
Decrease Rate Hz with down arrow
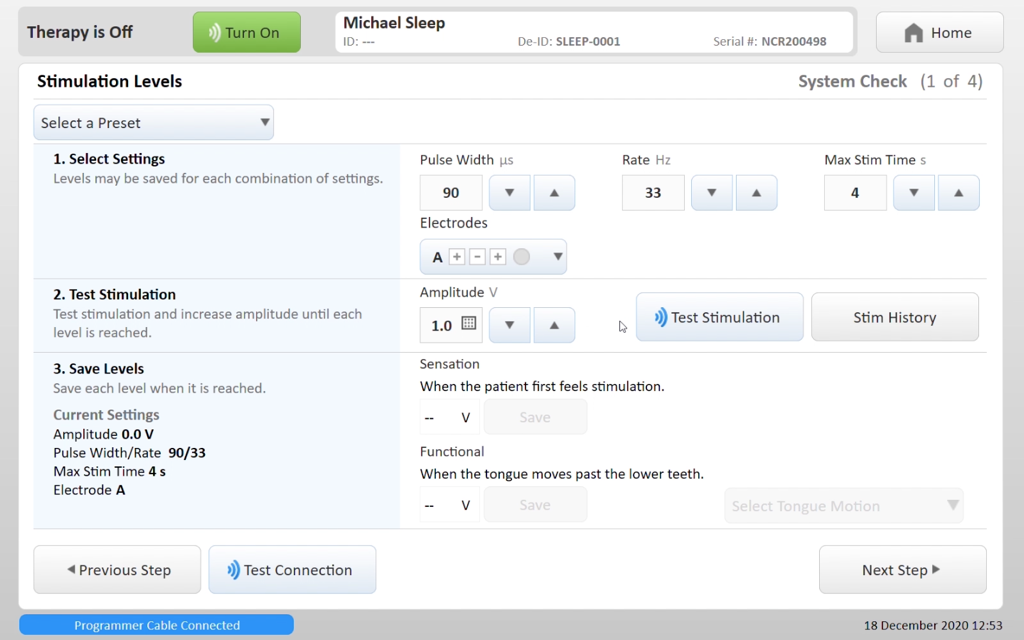click(712, 193)
